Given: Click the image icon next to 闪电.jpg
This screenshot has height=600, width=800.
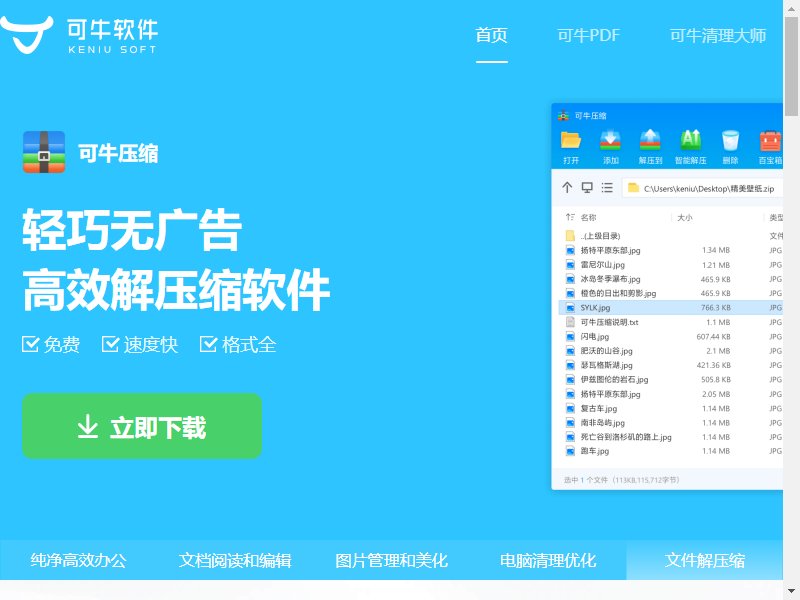Looking at the screenshot, I should pyautogui.click(x=570, y=337).
